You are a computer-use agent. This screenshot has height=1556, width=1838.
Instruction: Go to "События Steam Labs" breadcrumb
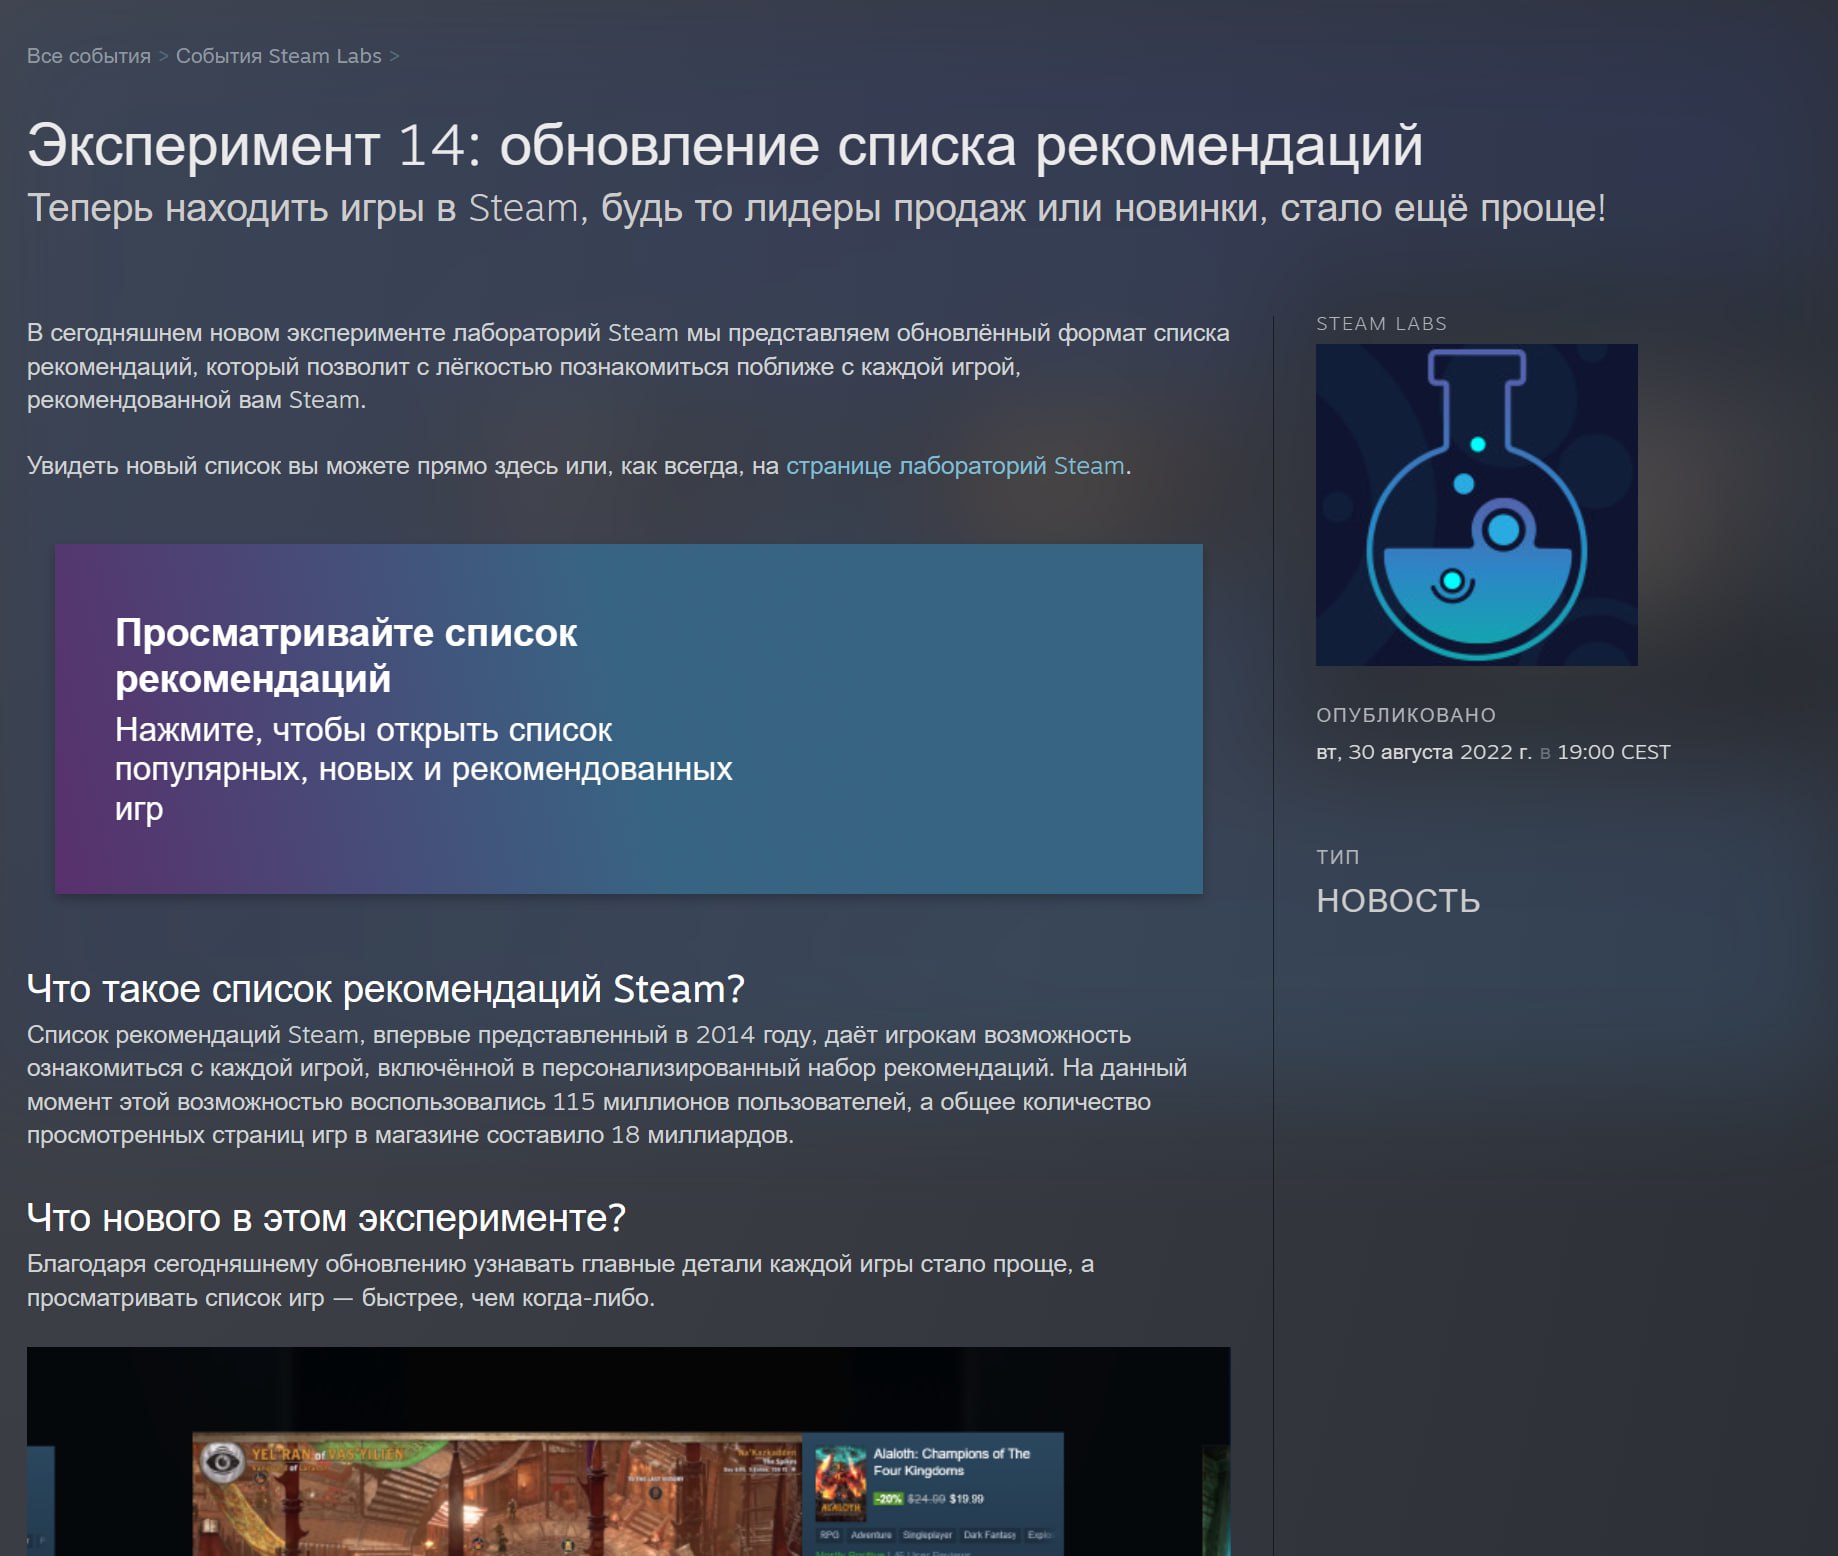pos(278,56)
